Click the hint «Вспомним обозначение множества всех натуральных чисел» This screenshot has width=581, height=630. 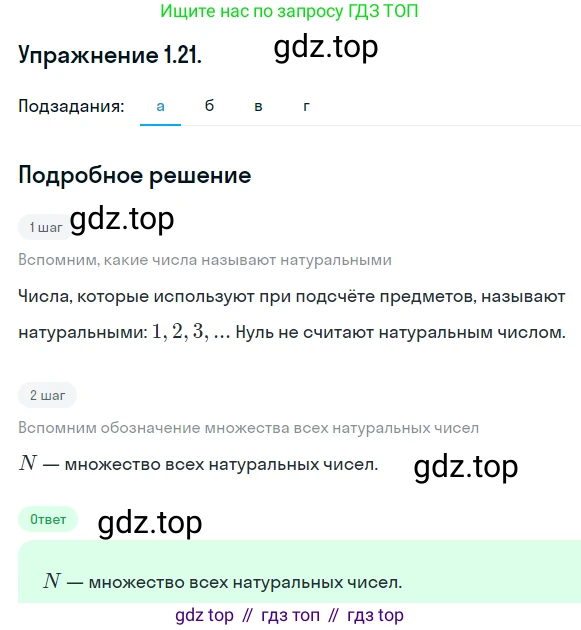pos(248,428)
